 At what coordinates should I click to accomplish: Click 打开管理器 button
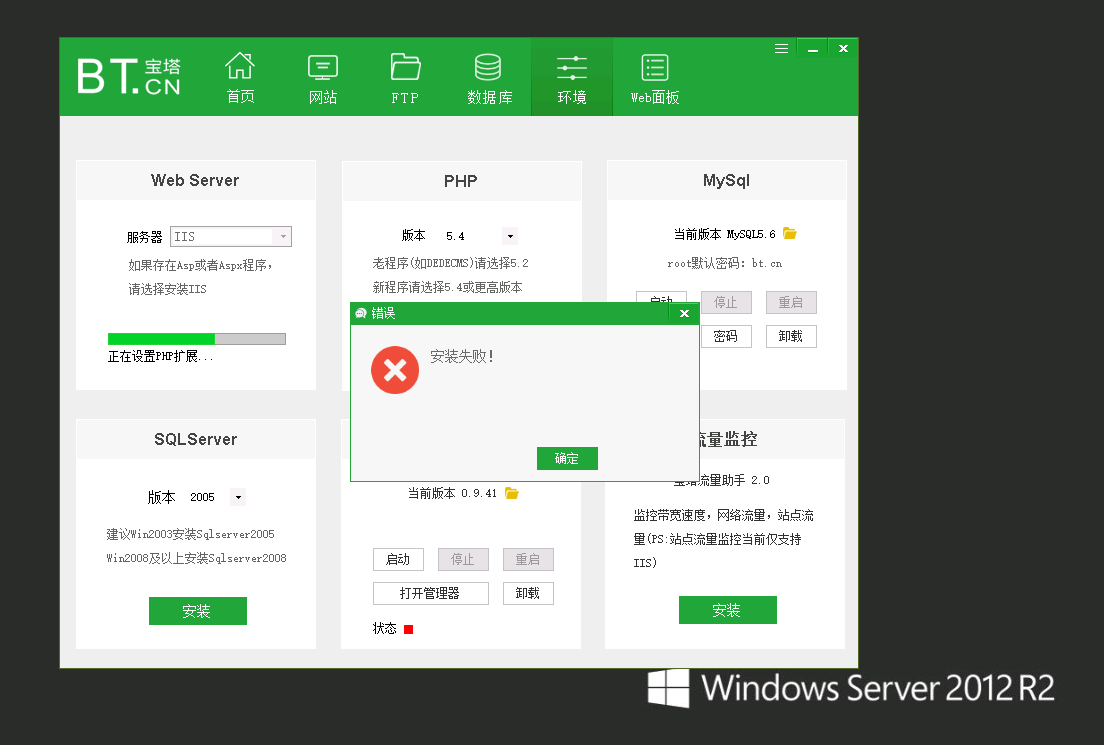[430, 593]
